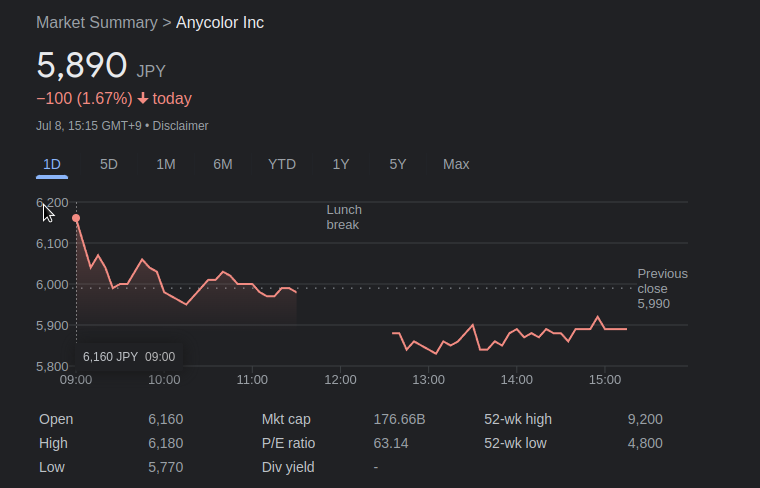Select the 1D range tab
Screen dimensions: 760x488
click(x=52, y=164)
